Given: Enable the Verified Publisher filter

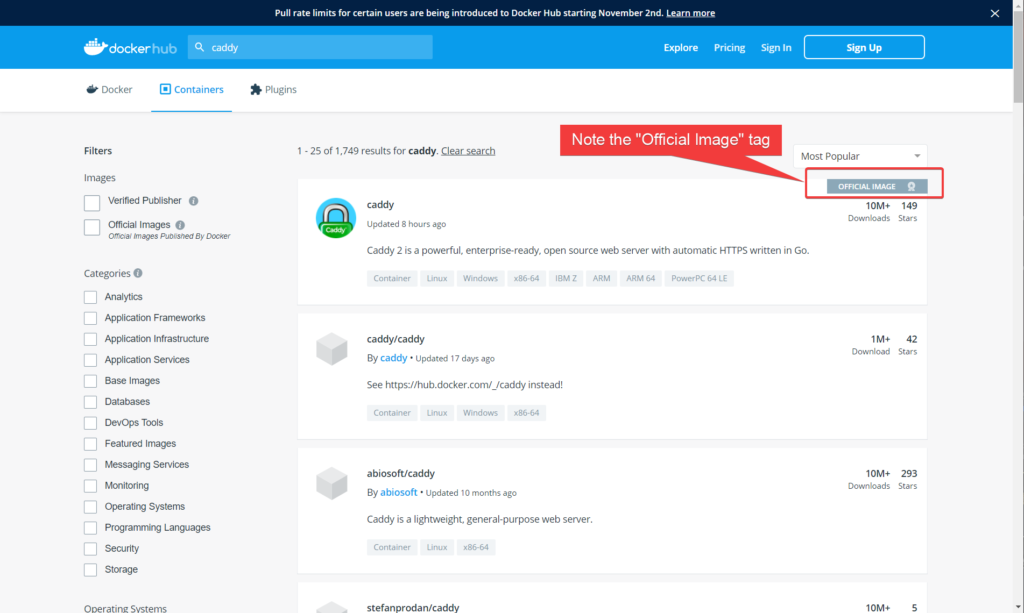Looking at the screenshot, I should pos(91,201).
